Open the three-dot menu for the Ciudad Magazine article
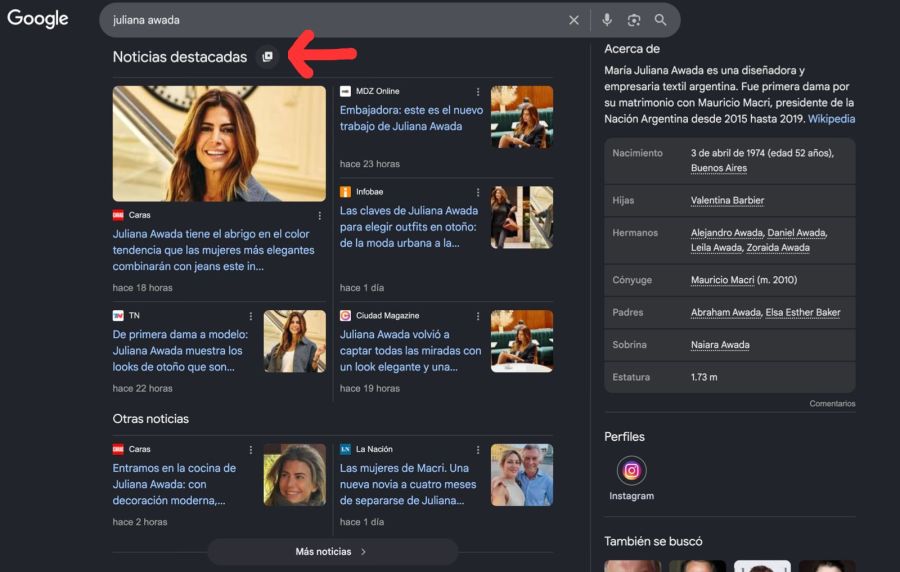900x572 pixels. [x=478, y=316]
